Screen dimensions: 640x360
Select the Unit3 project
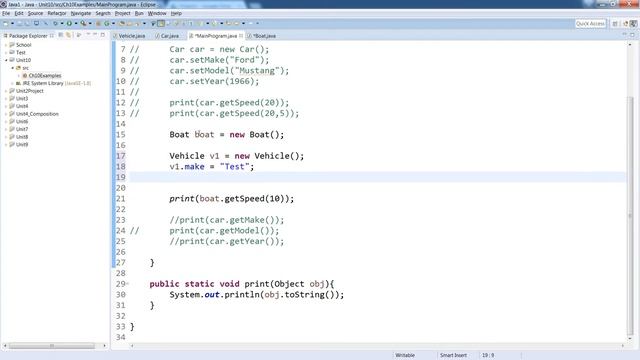click(x=22, y=98)
